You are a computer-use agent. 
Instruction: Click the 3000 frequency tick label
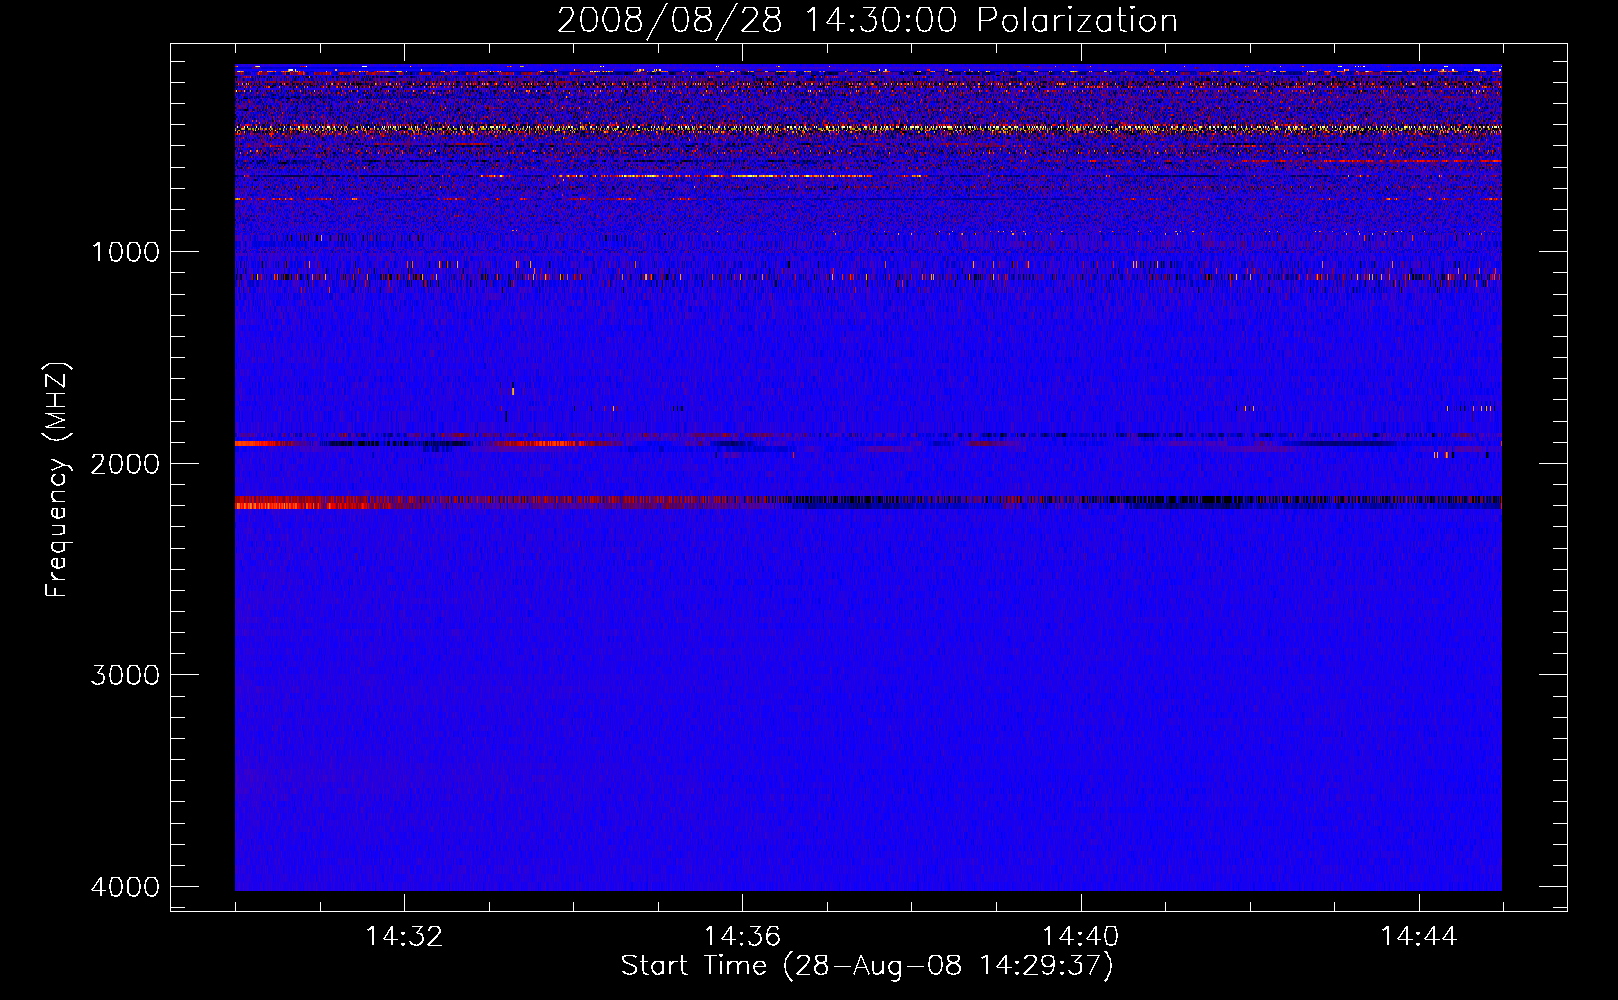(125, 675)
